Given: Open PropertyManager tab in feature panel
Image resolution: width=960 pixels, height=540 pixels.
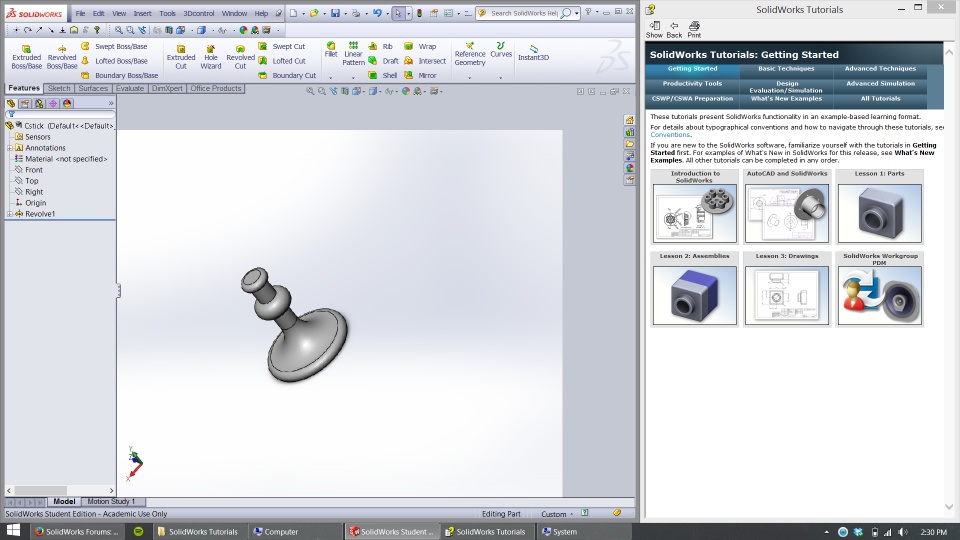Looking at the screenshot, I should [x=24, y=103].
